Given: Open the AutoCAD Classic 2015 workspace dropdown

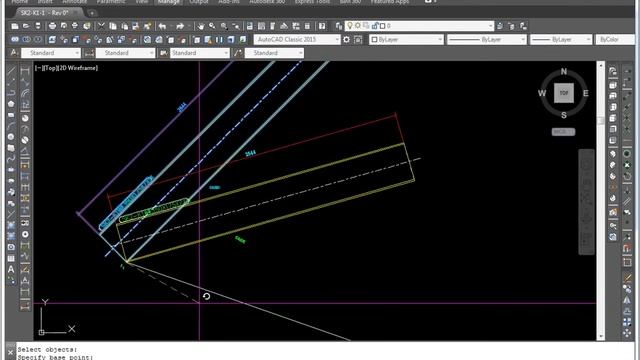Looking at the screenshot, I should tap(297, 40).
